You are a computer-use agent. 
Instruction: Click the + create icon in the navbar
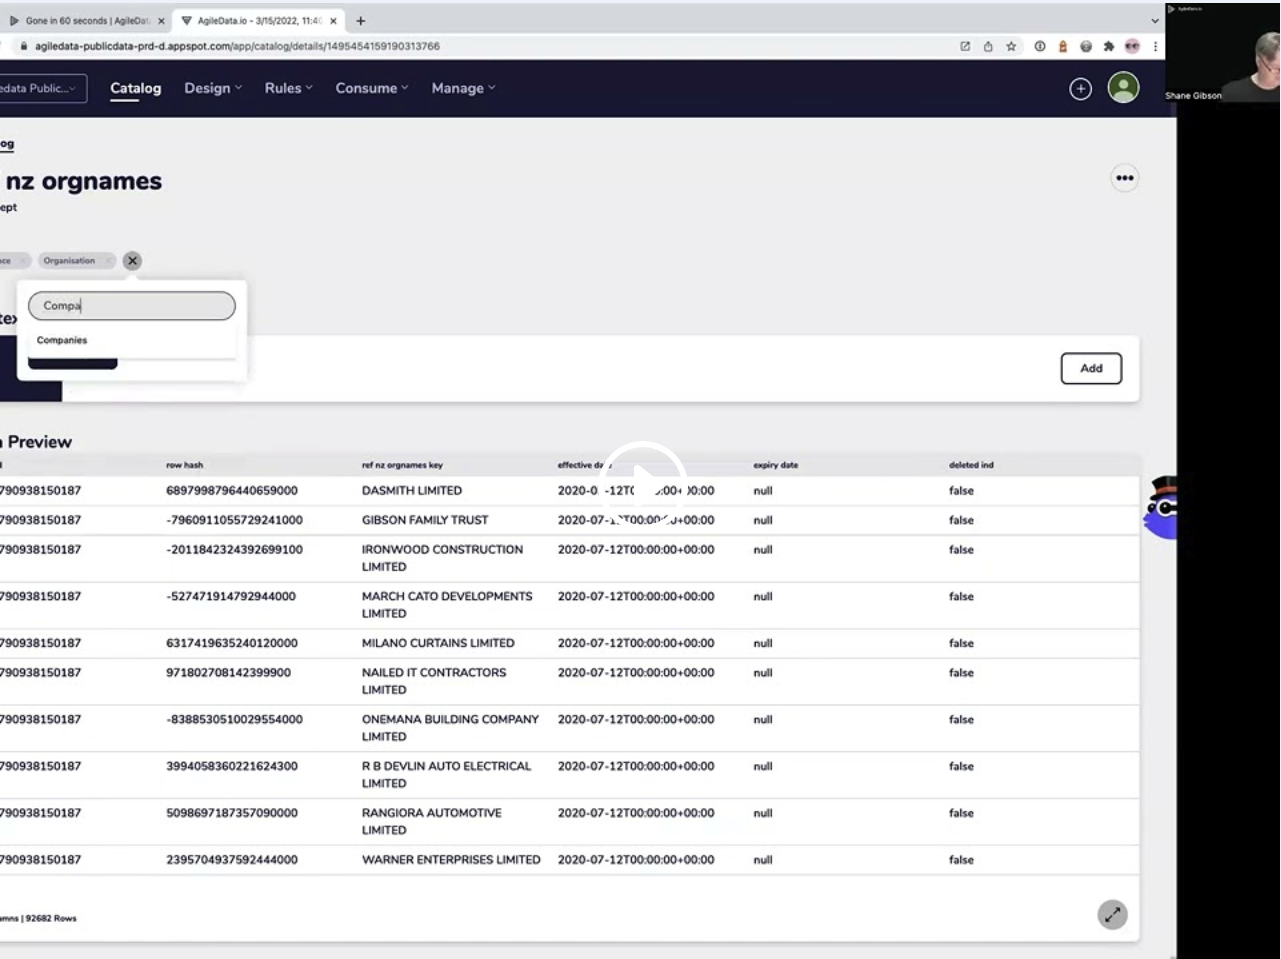[x=1080, y=88]
